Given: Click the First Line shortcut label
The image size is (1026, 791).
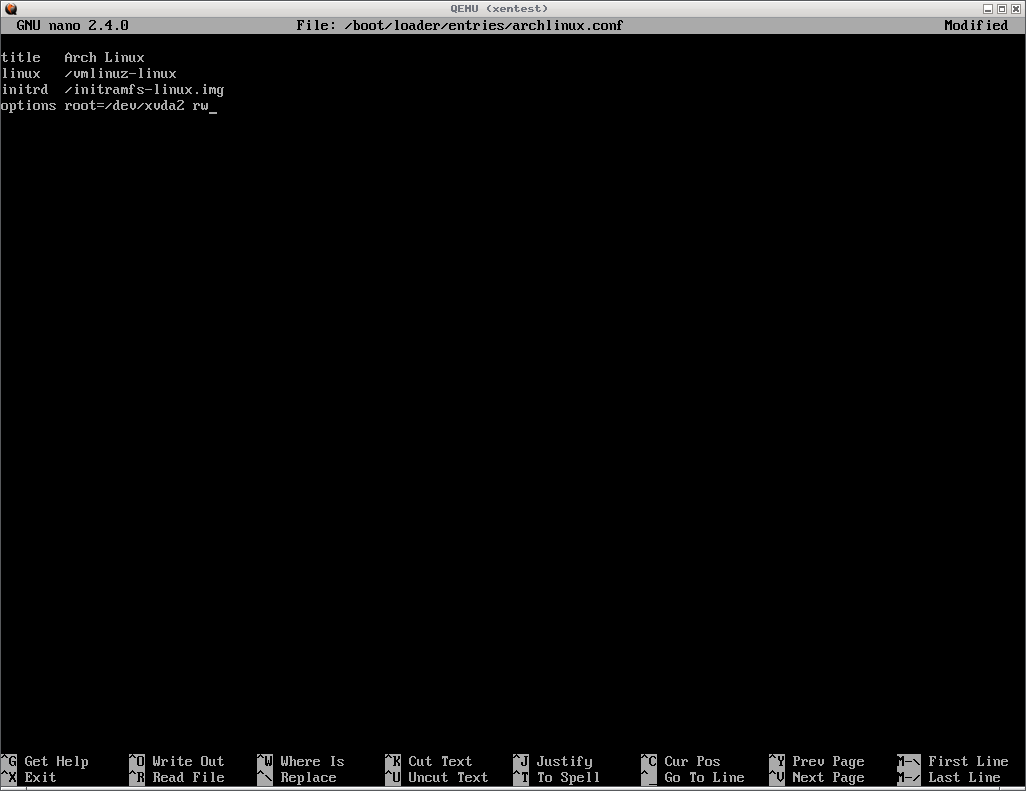Looking at the screenshot, I should tap(967, 761).
